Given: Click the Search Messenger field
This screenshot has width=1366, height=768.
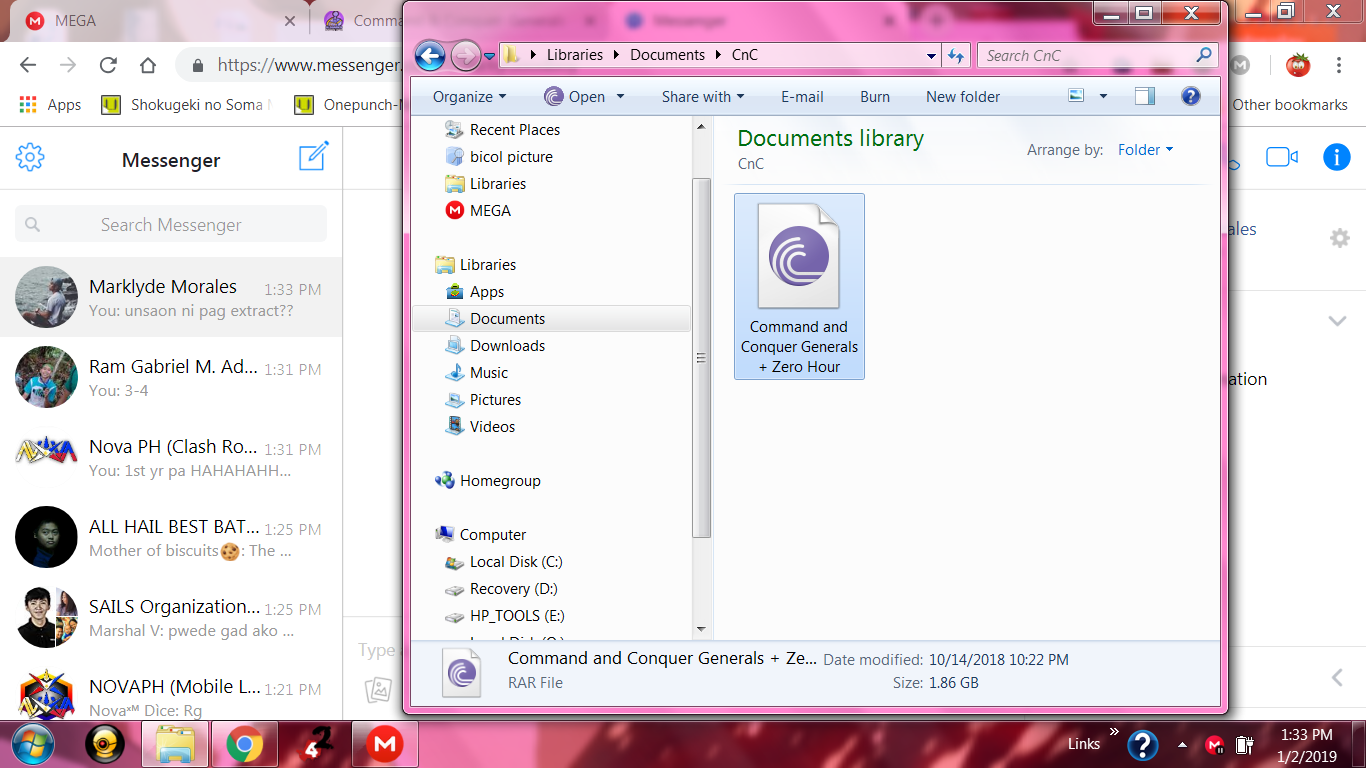Looking at the screenshot, I should coord(171,225).
